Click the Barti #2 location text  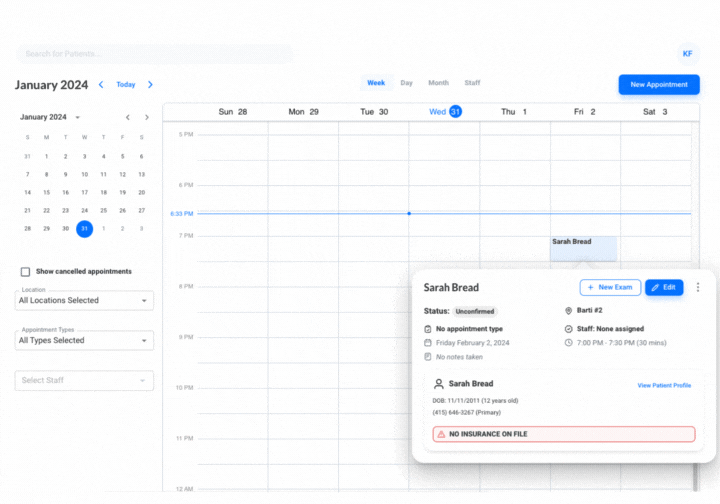tap(589, 311)
